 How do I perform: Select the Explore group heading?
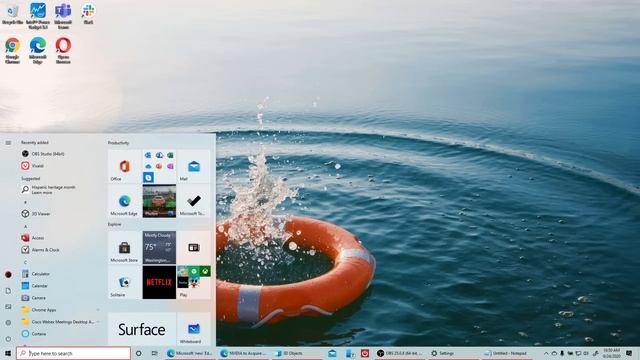pos(114,224)
